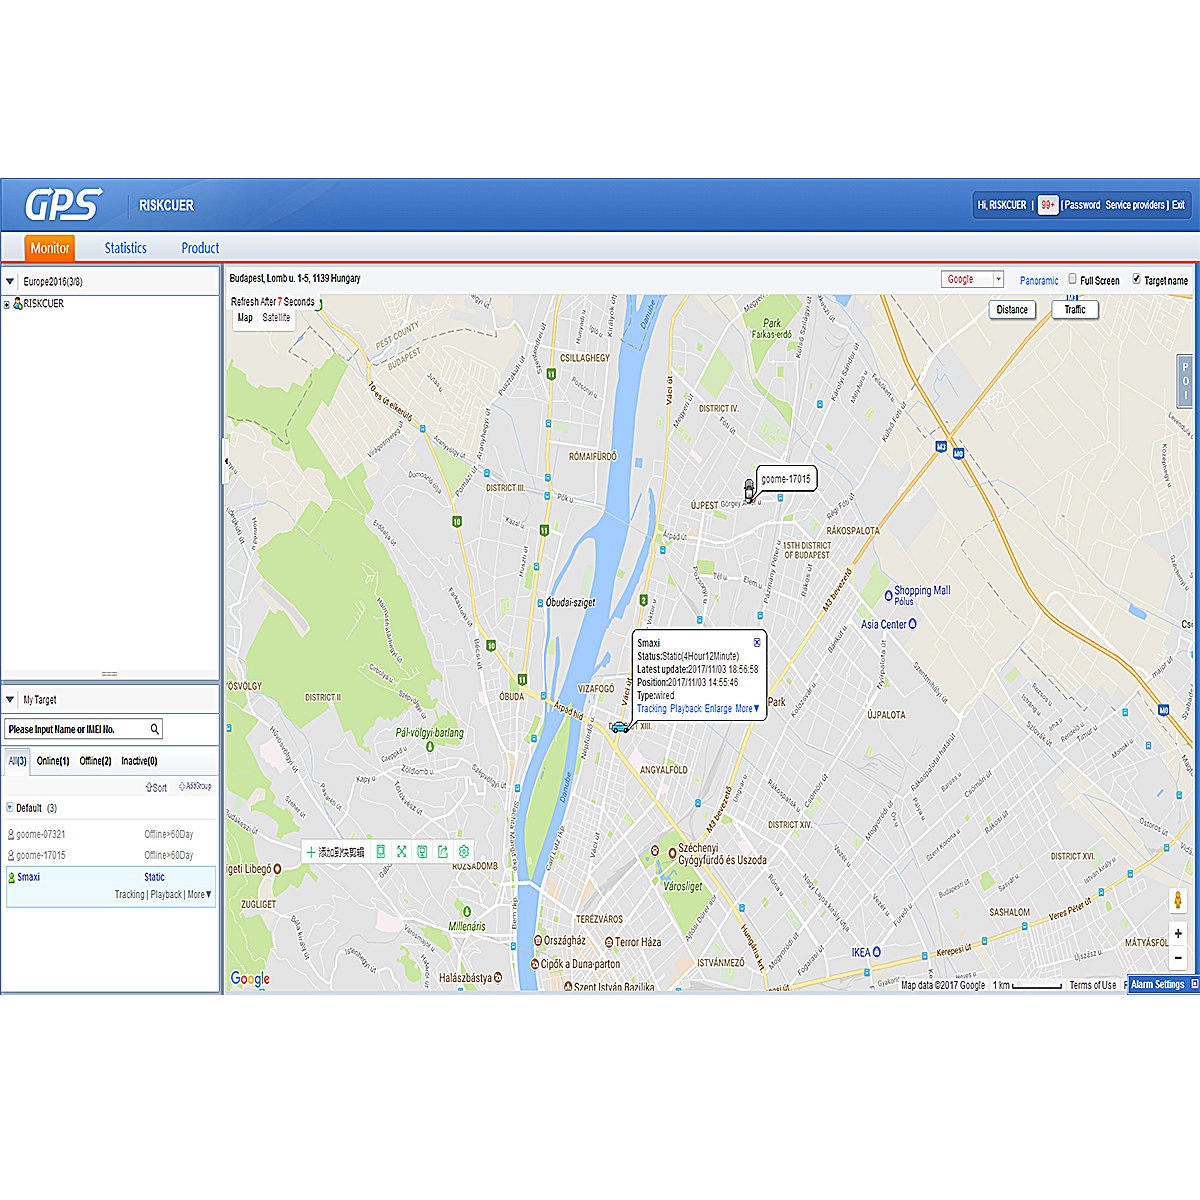
Task: Collapse the left sidebar with the arrow handle
Action: point(225,462)
